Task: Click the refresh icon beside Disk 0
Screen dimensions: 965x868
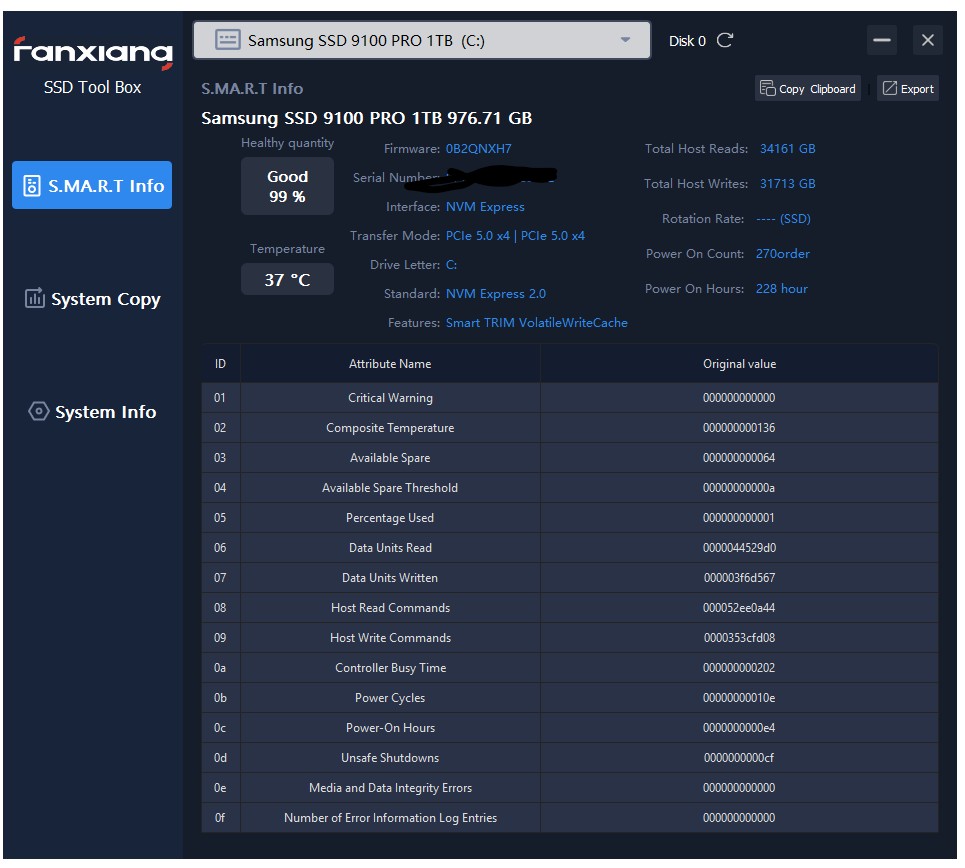Action: click(x=725, y=40)
